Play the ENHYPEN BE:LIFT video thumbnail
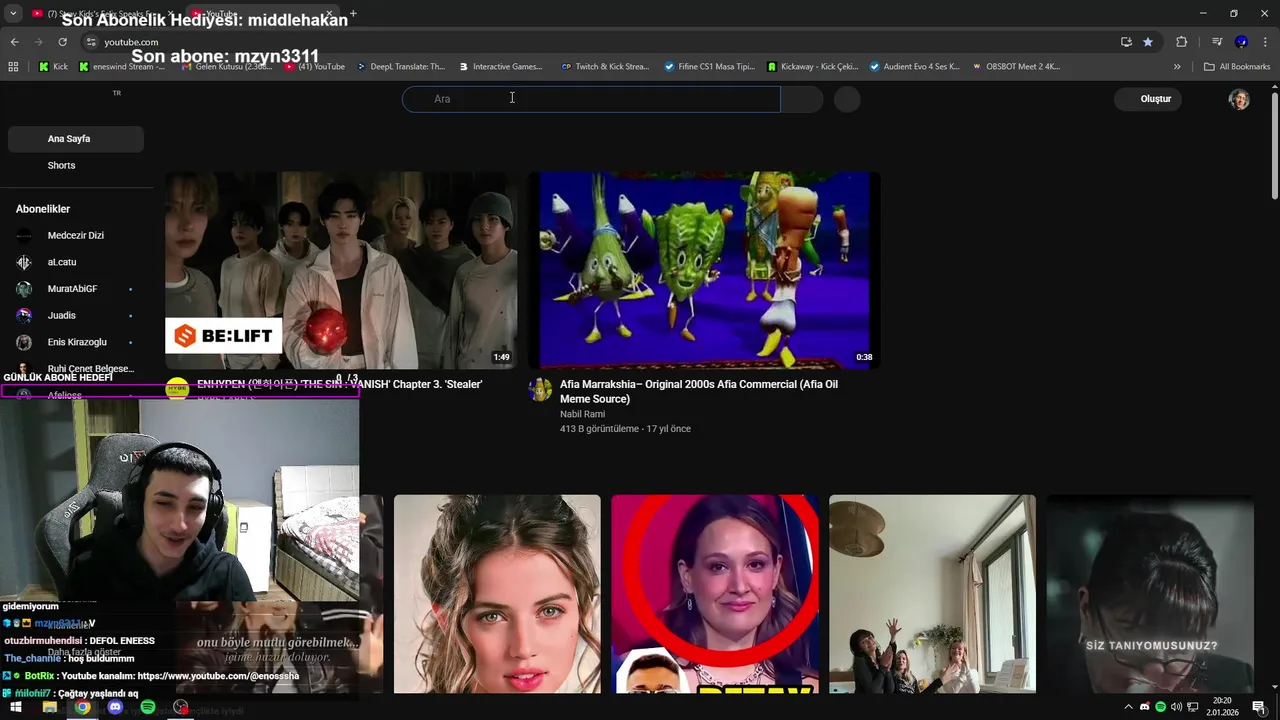The height and width of the screenshot is (720, 1280). pos(341,270)
